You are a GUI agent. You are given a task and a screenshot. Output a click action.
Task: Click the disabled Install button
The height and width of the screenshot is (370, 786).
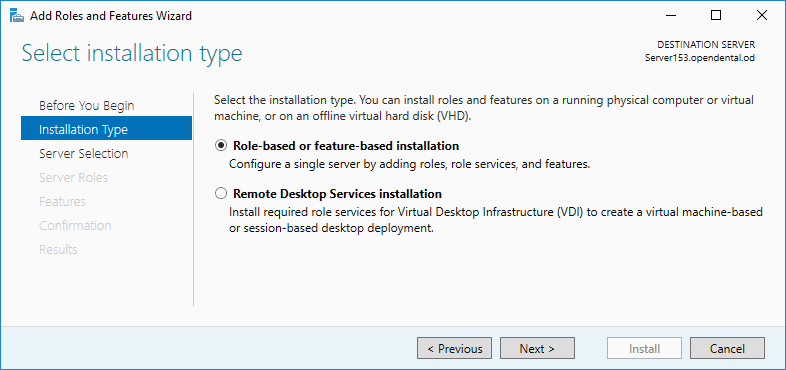[644, 348]
